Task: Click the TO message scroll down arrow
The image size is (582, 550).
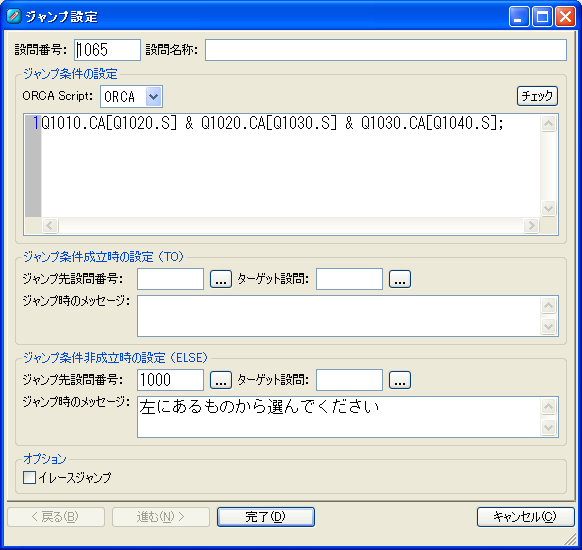Action: pos(549,326)
